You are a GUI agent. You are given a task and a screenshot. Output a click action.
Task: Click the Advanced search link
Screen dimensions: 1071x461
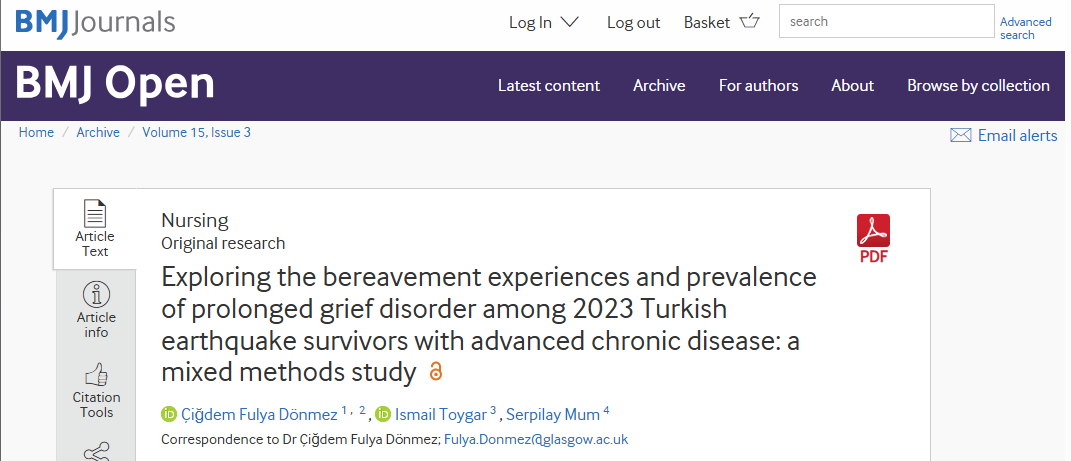pyautogui.click(x=1025, y=28)
